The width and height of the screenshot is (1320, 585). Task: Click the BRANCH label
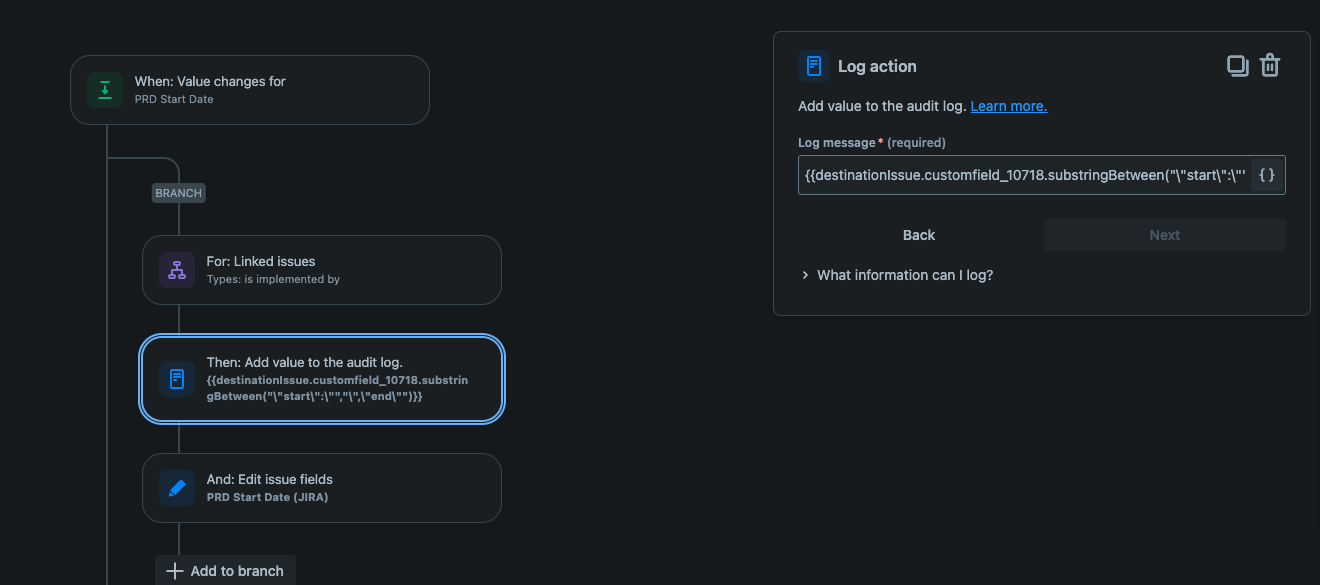pyautogui.click(x=178, y=193)
